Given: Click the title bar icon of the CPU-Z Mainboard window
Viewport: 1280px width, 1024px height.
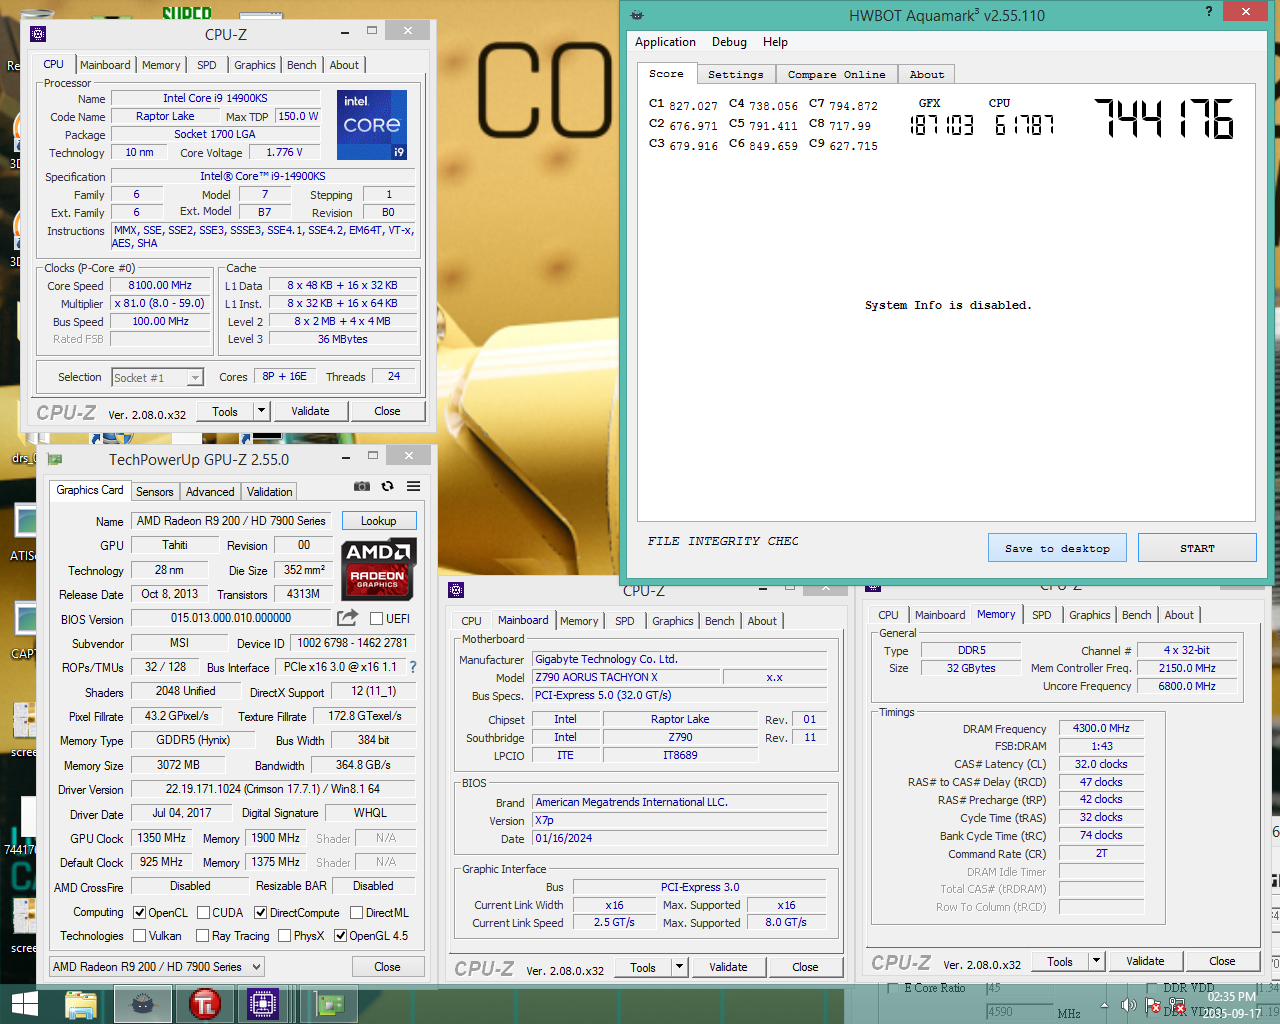Looking at the screenshot, I should 456,590.
